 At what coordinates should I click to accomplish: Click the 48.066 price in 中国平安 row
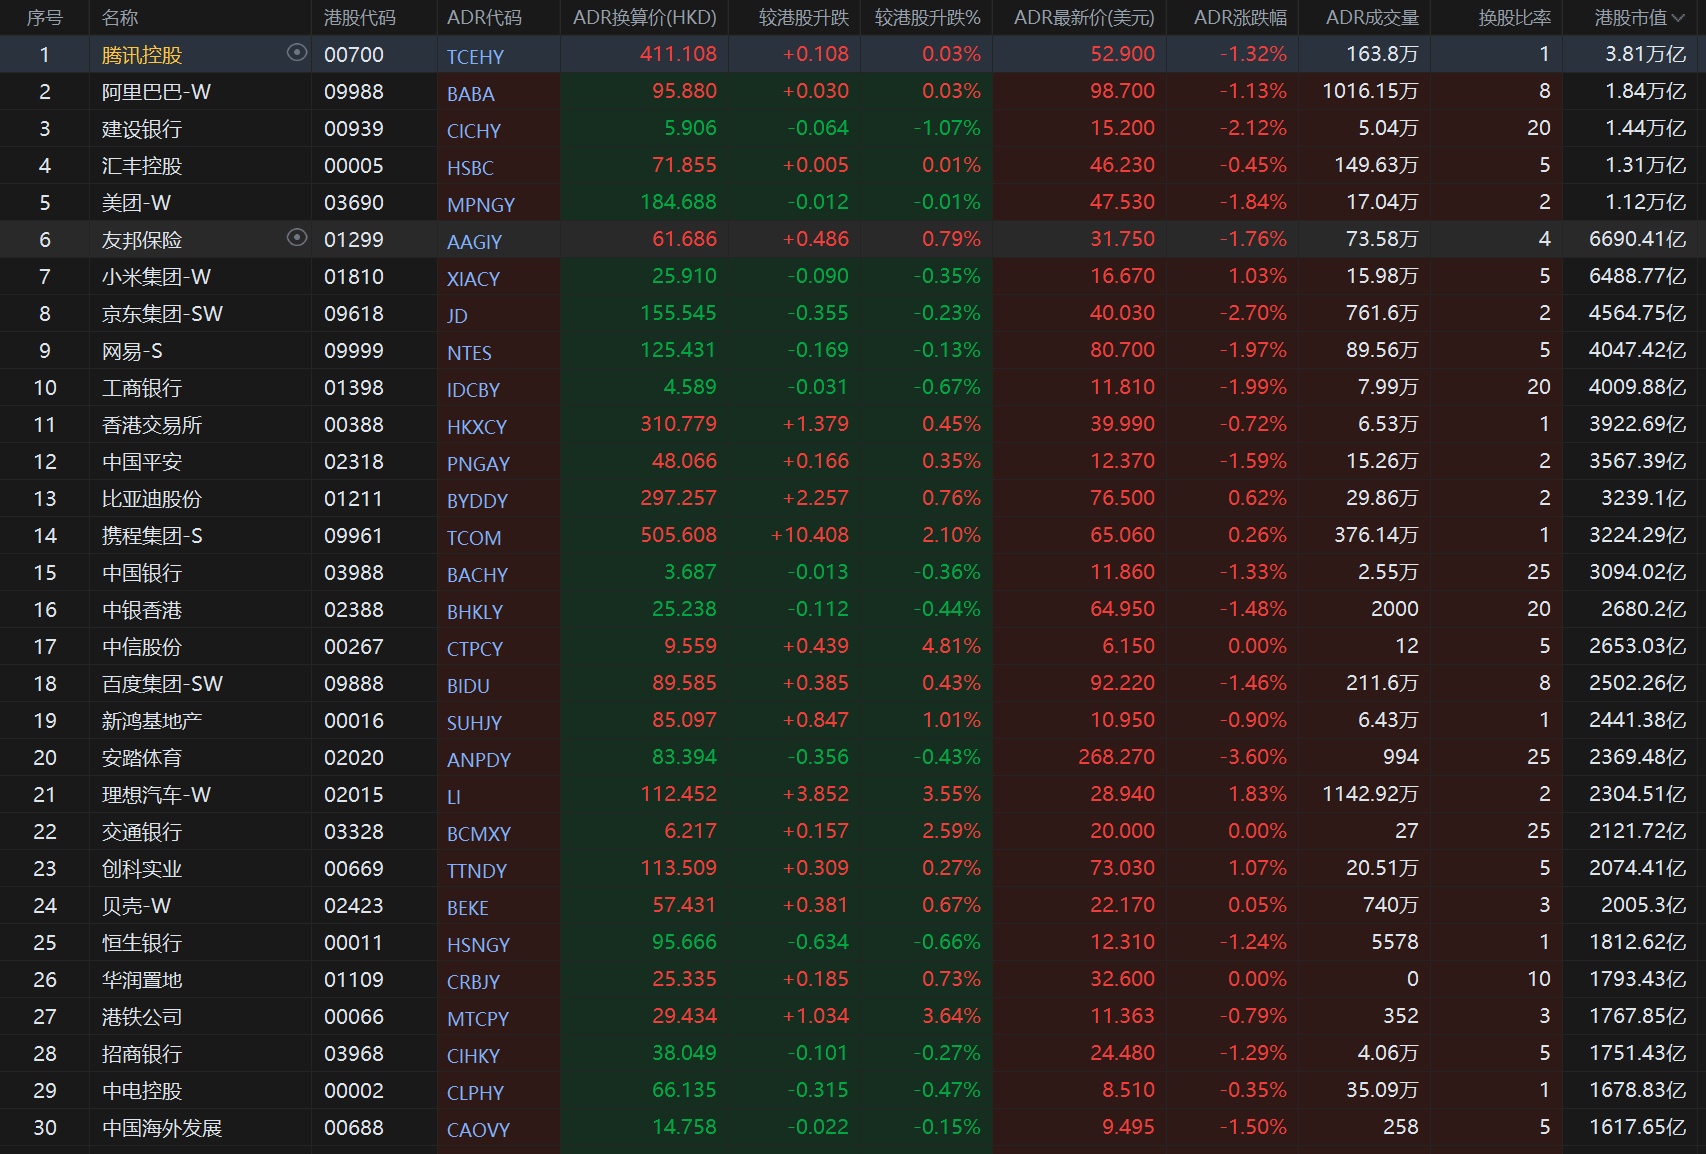click(x=684, y=461)
